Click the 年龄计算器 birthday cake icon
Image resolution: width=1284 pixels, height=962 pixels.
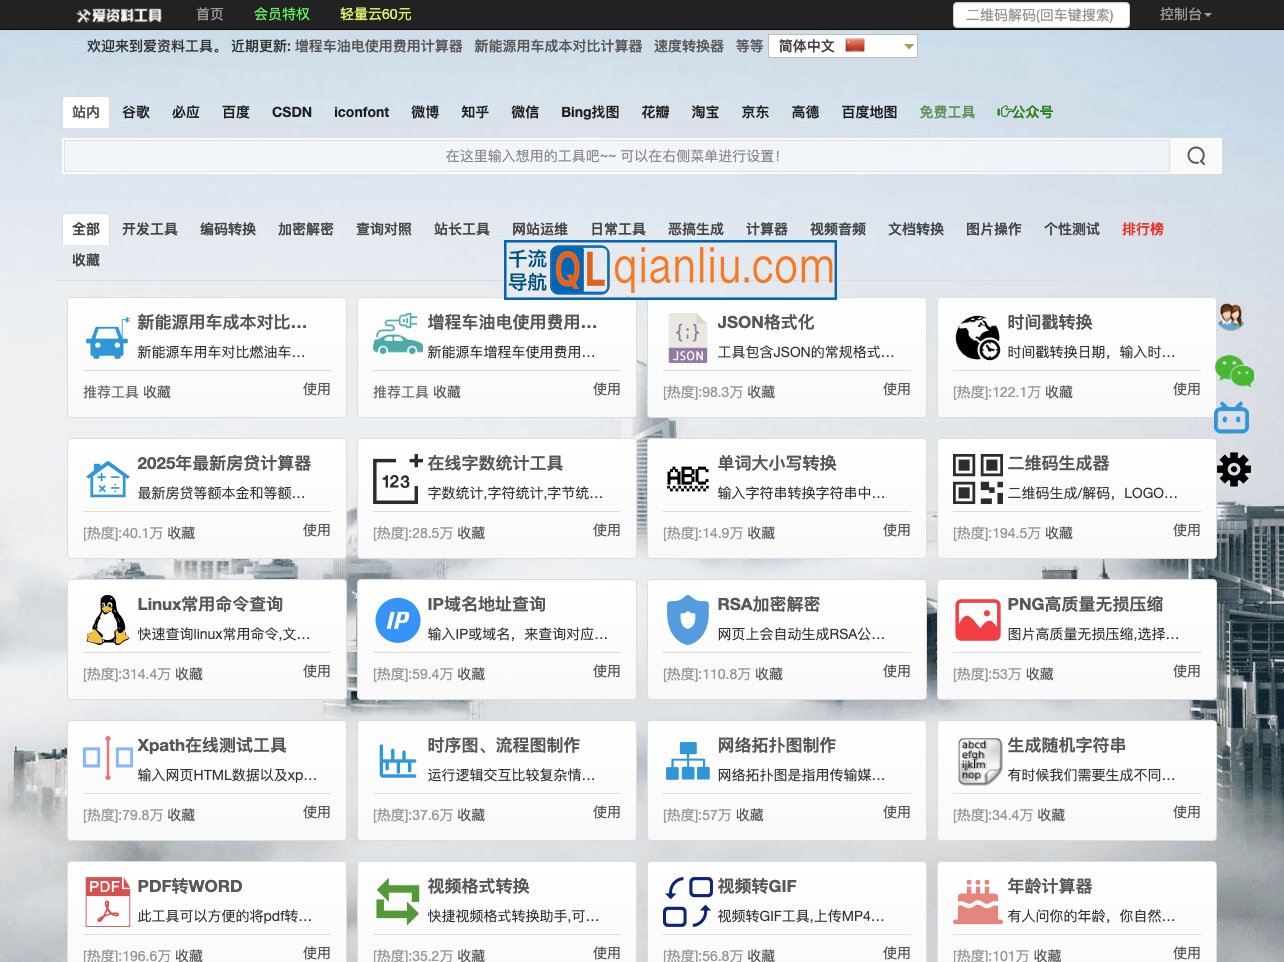click(x=977, y=902)
